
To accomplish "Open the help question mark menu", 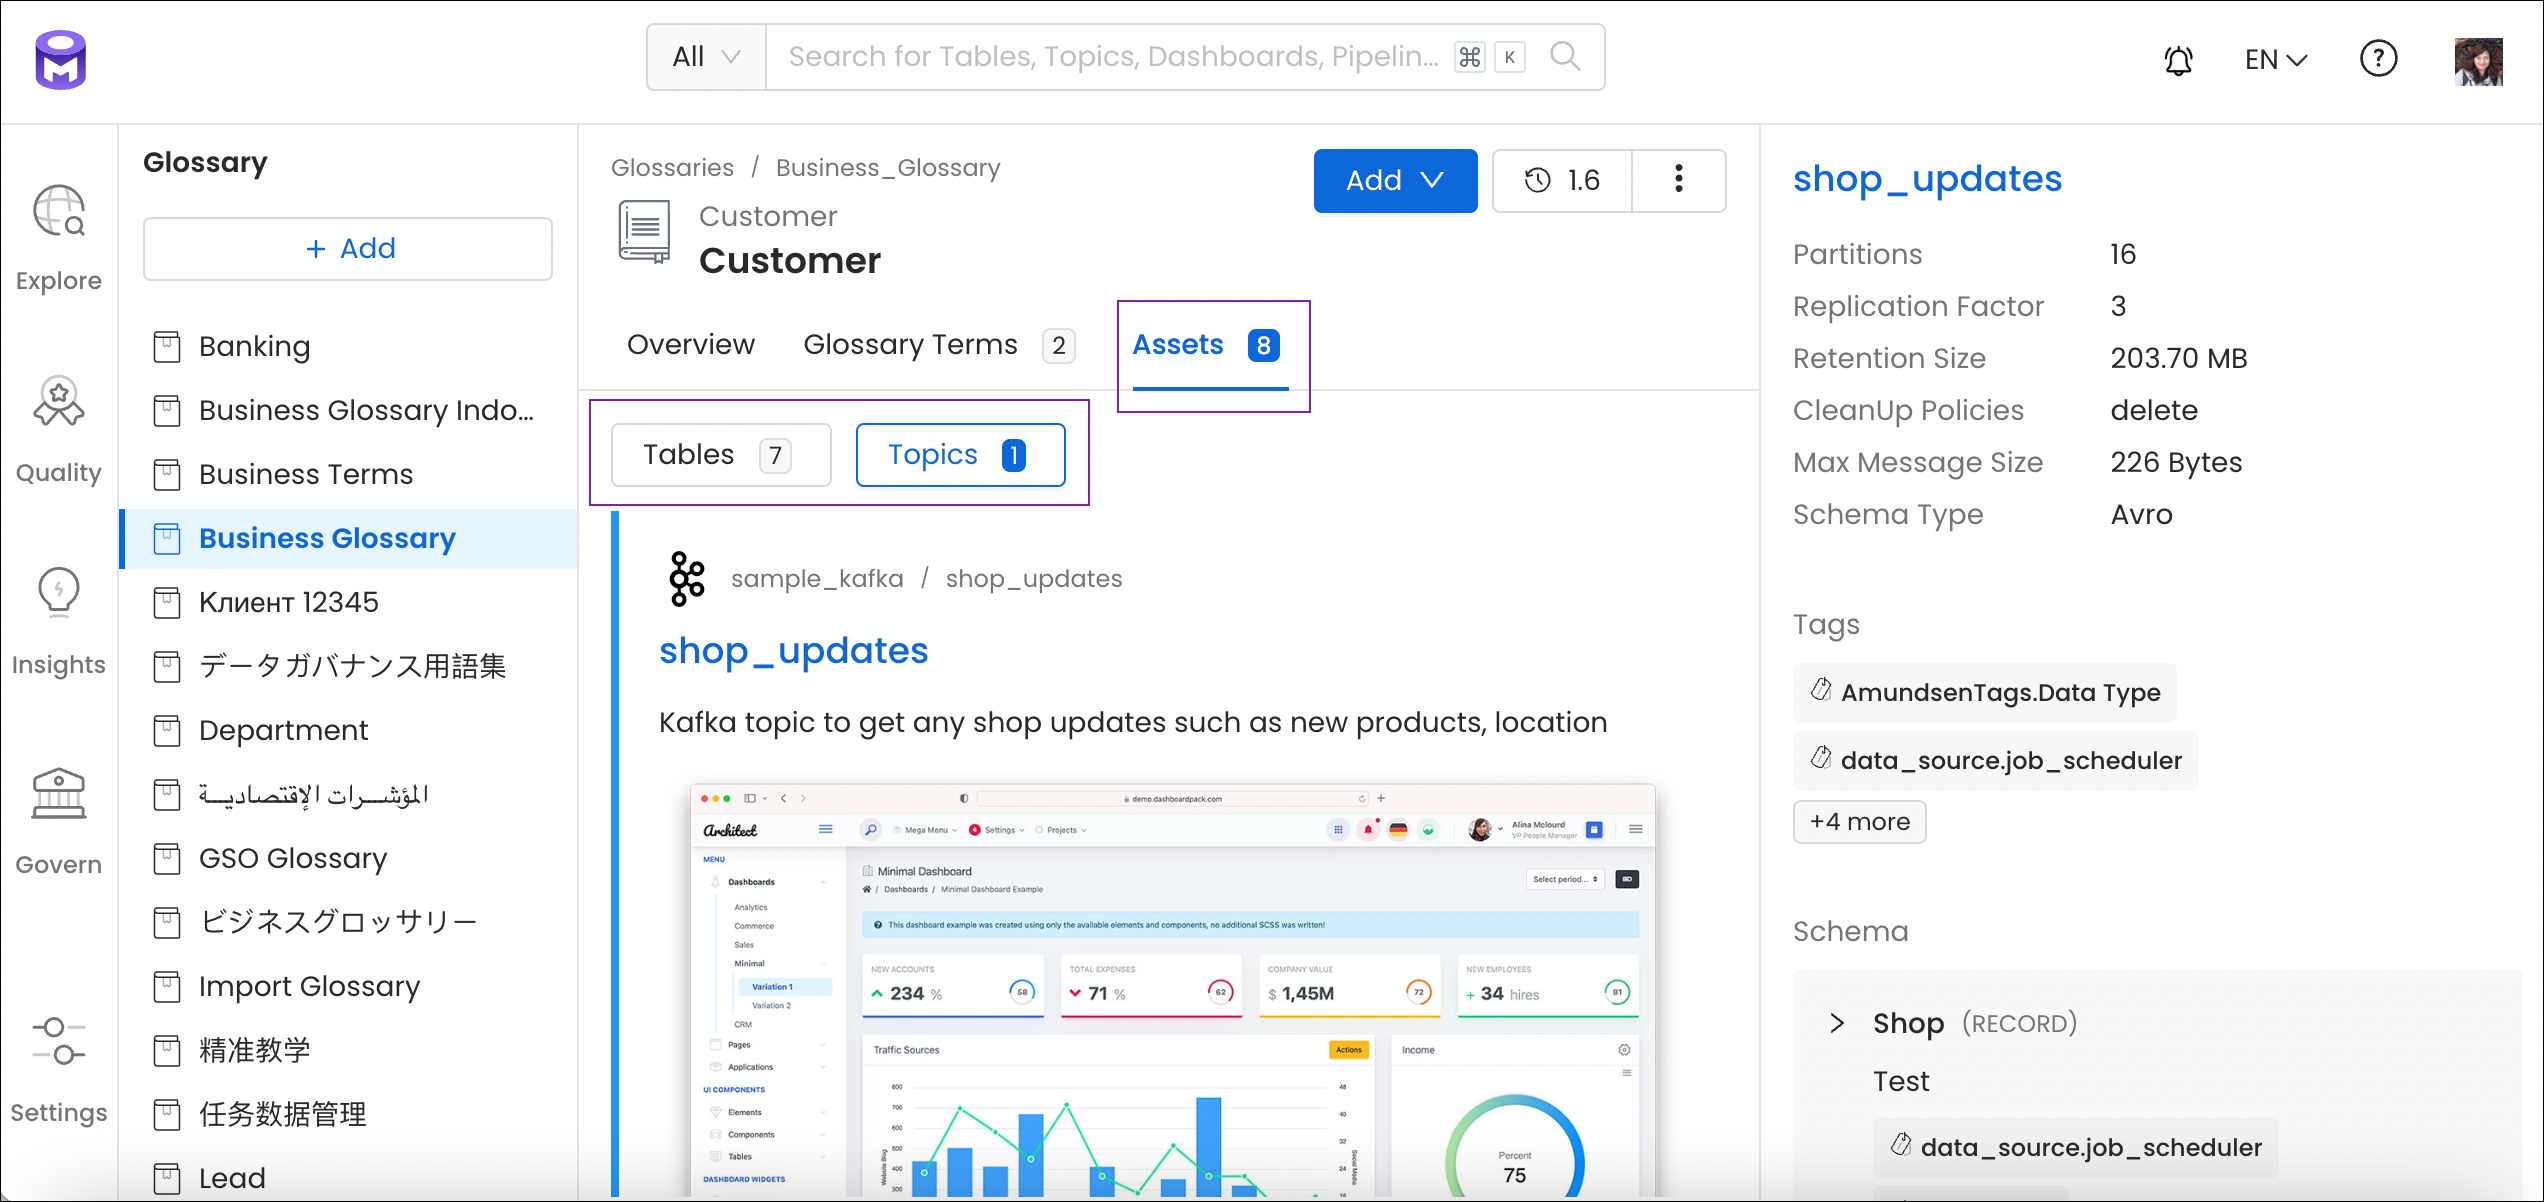I will click(2378, 58).
